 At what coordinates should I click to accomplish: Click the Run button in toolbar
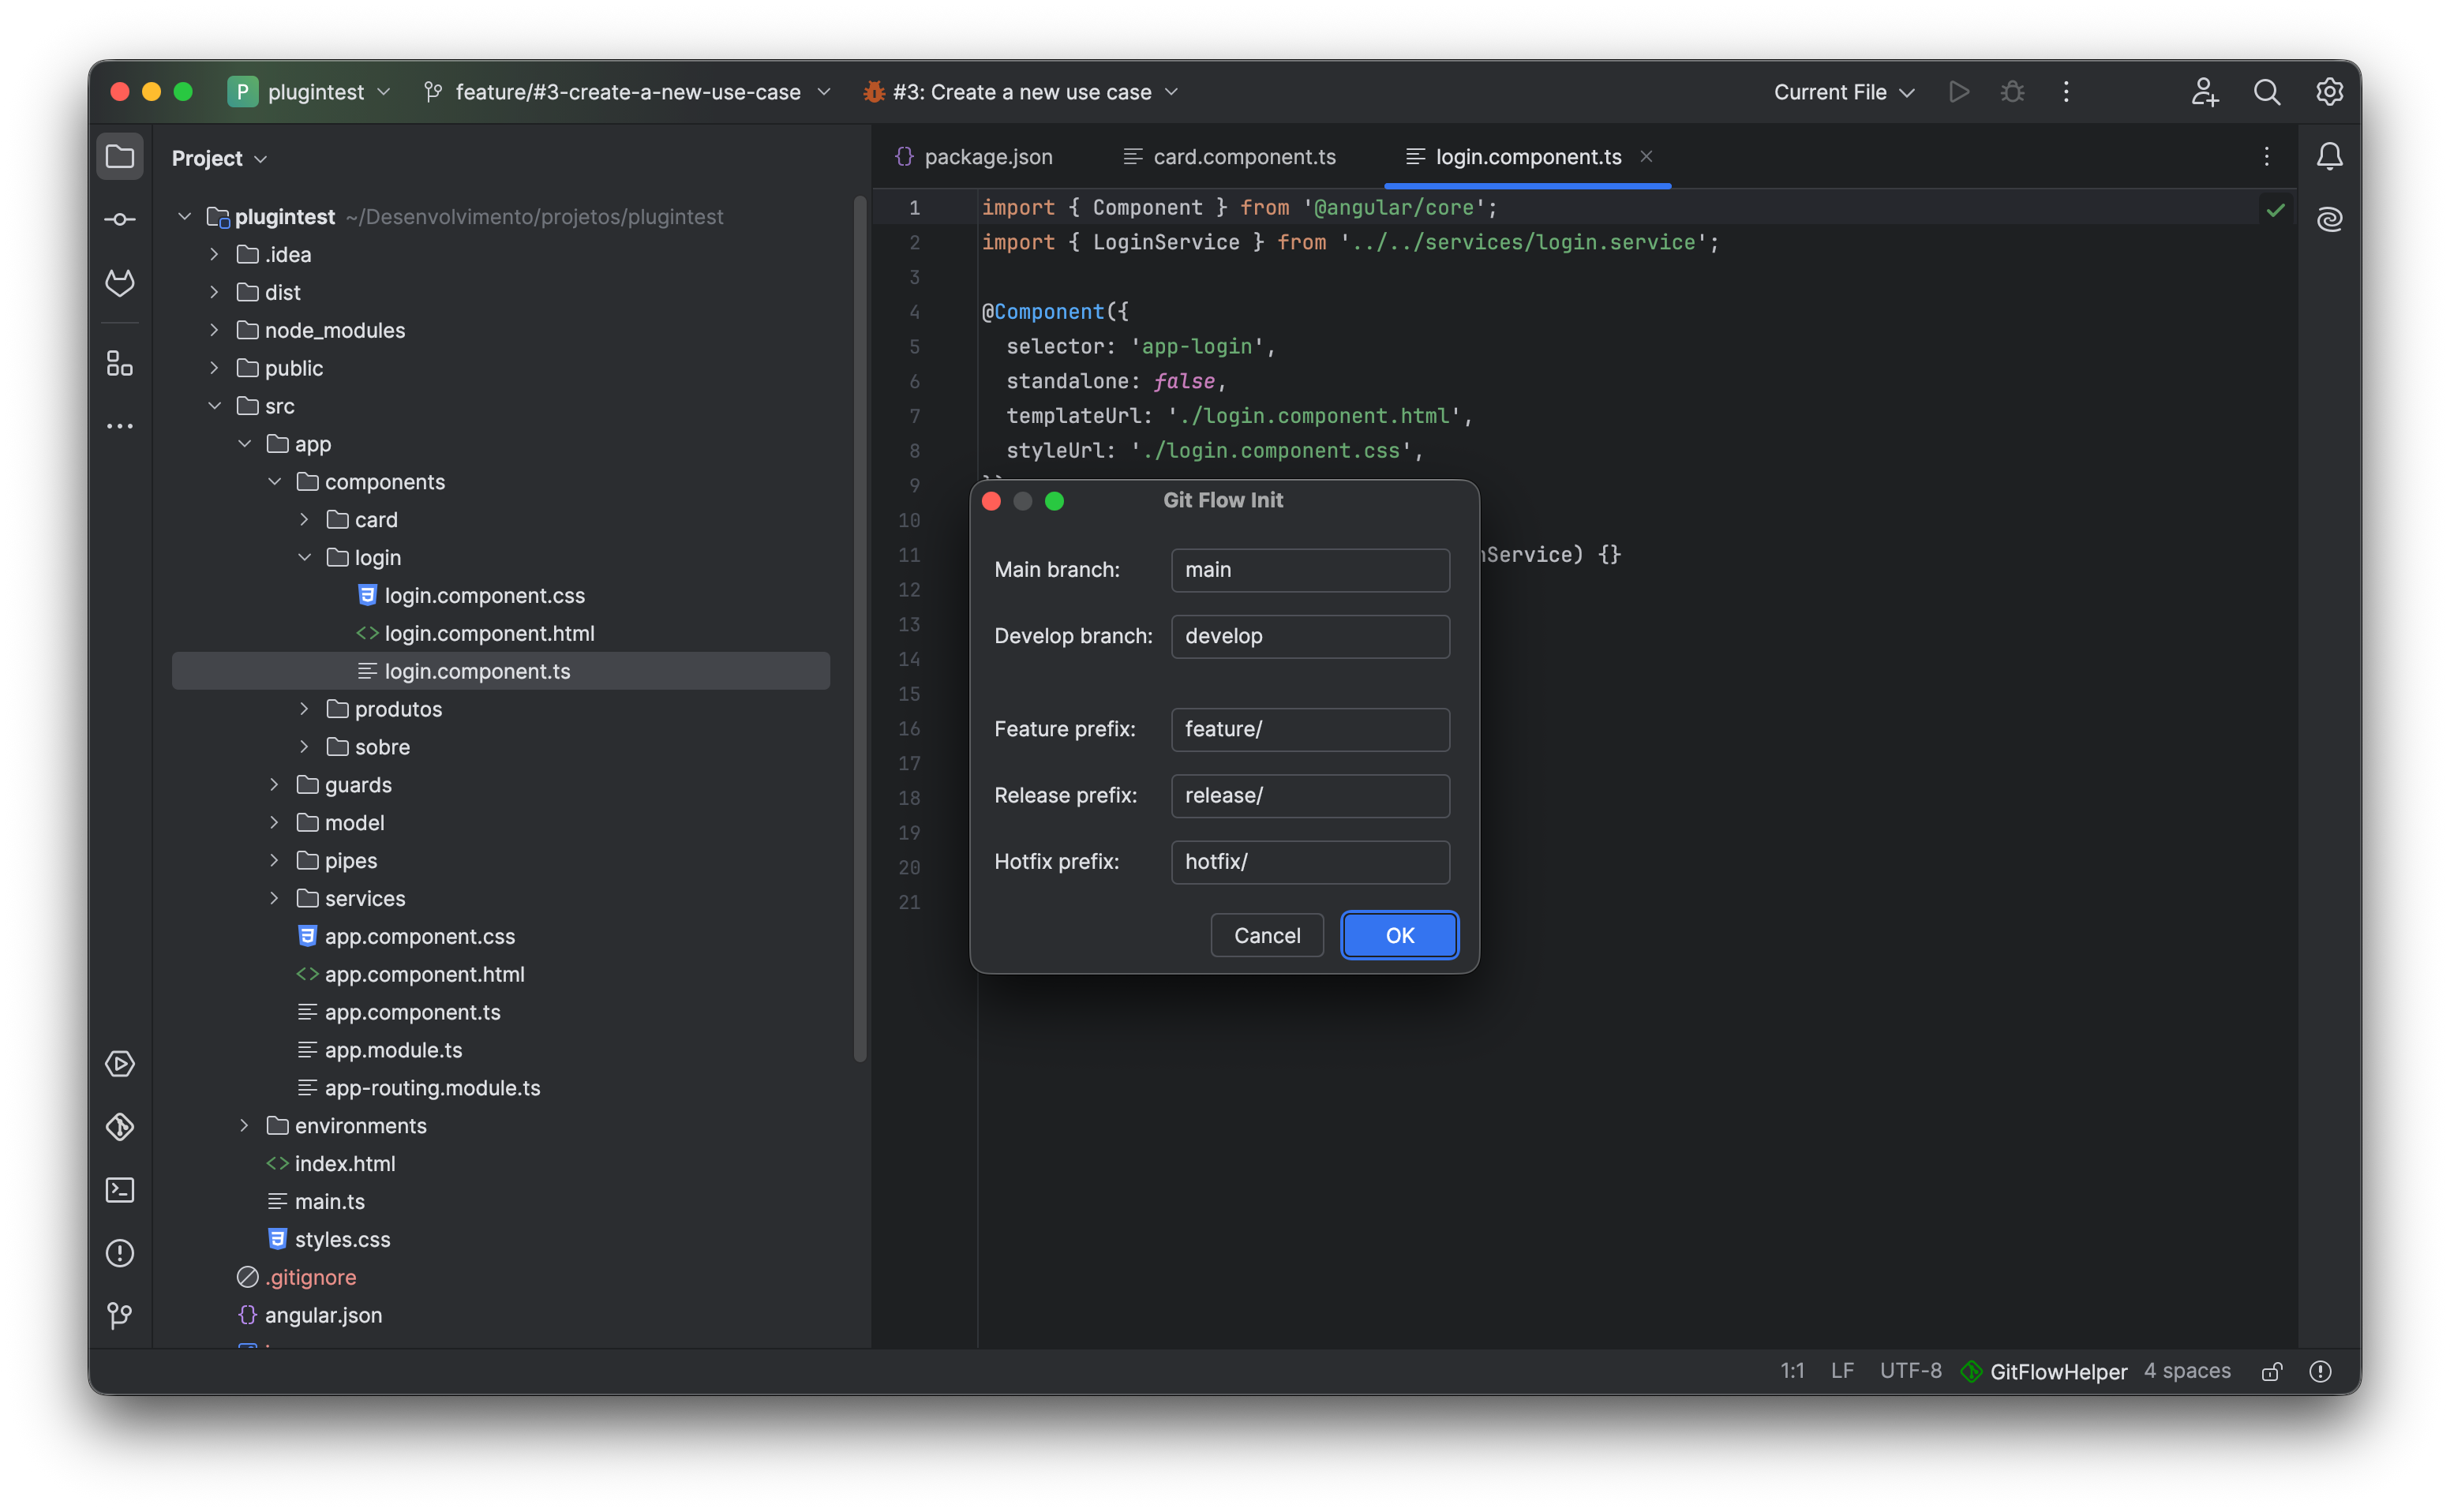(1959, 92)
